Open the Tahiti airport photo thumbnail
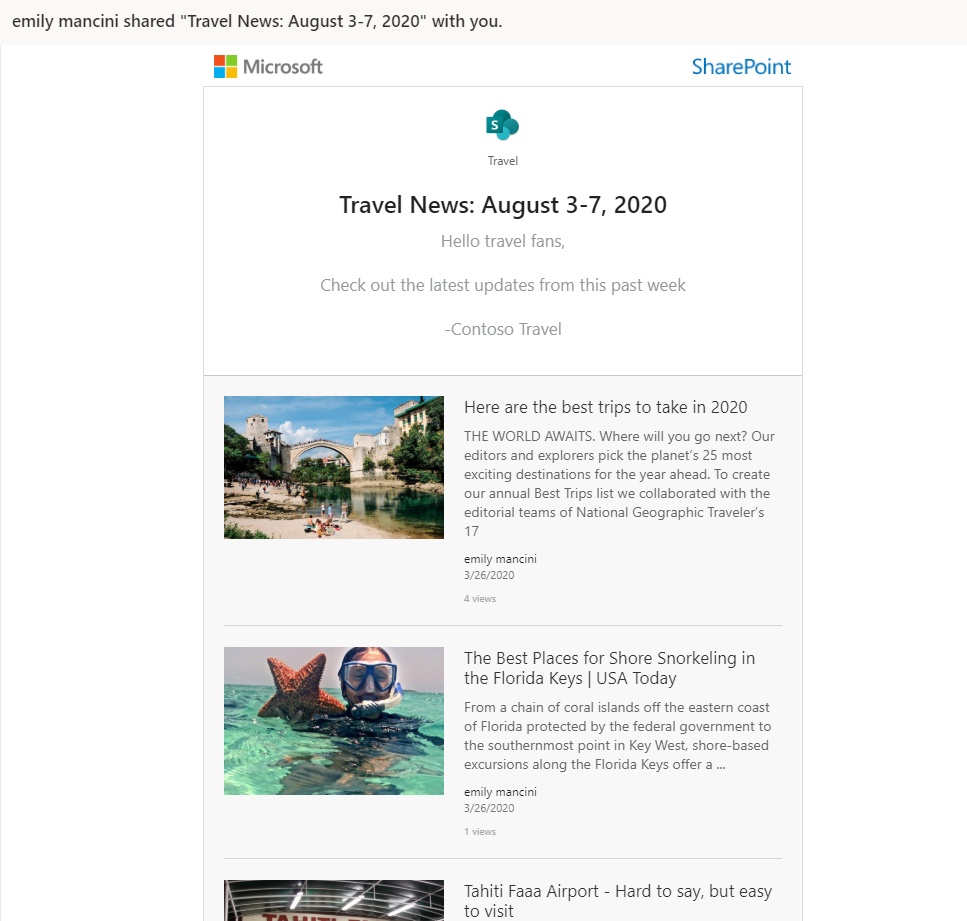 (x=334, y=901)
